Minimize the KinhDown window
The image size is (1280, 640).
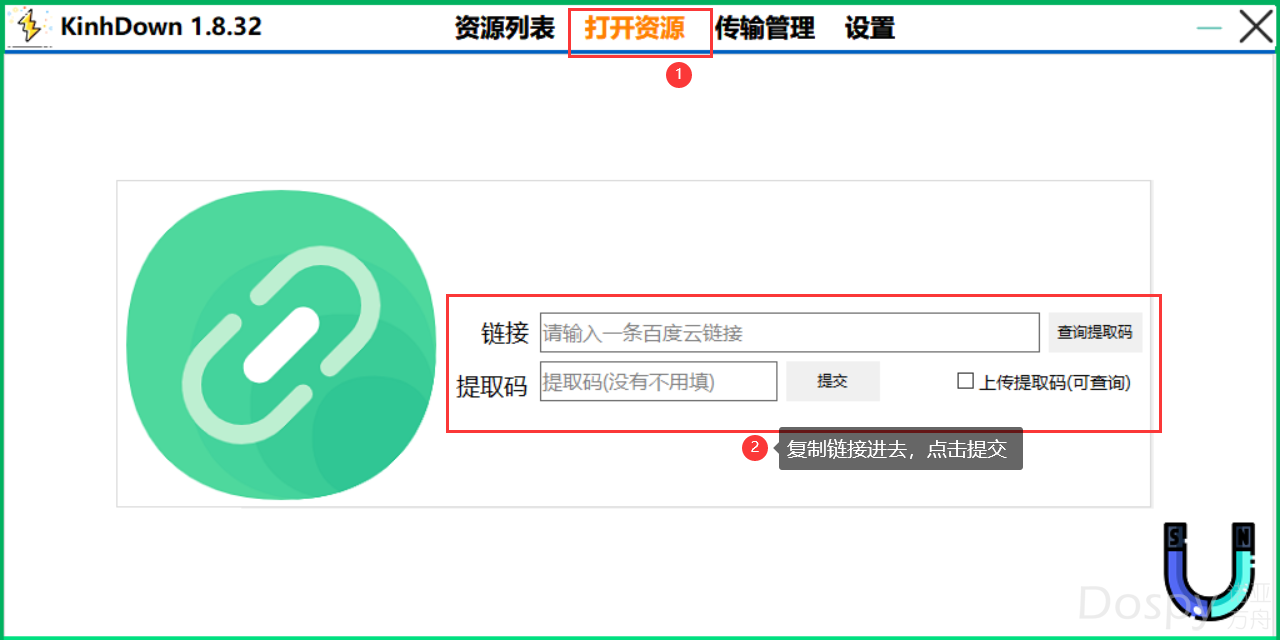(x=1209, y=28)
